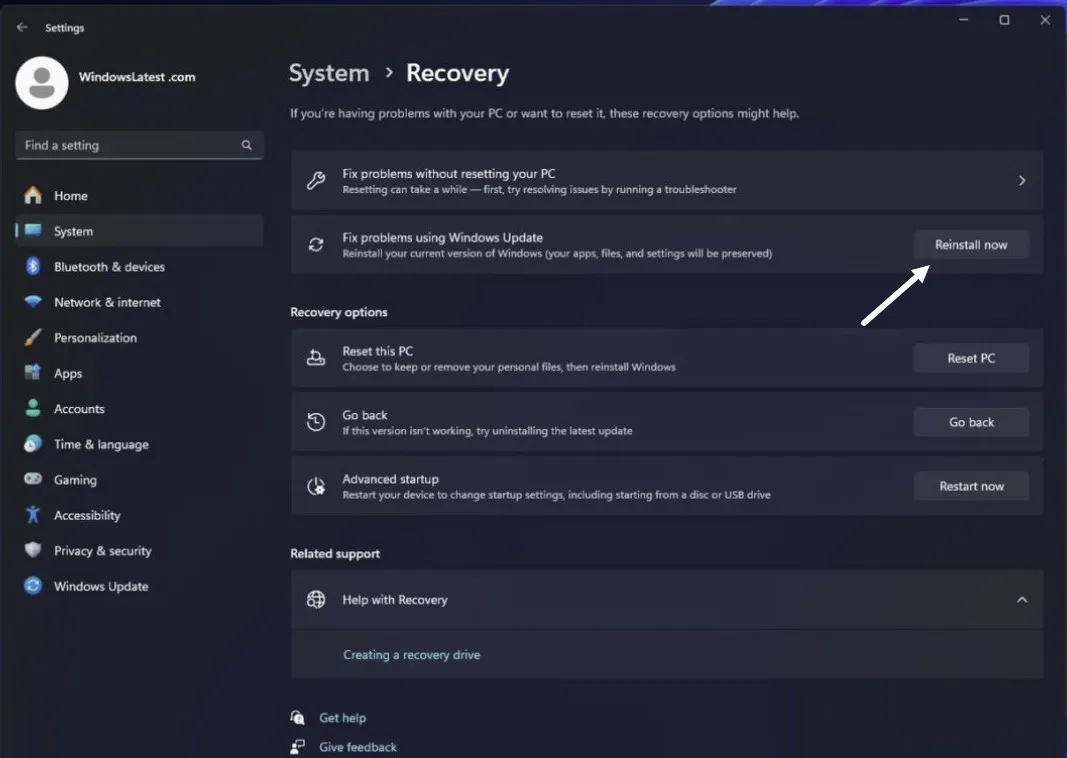Open Time & language settings

point(139,444)
